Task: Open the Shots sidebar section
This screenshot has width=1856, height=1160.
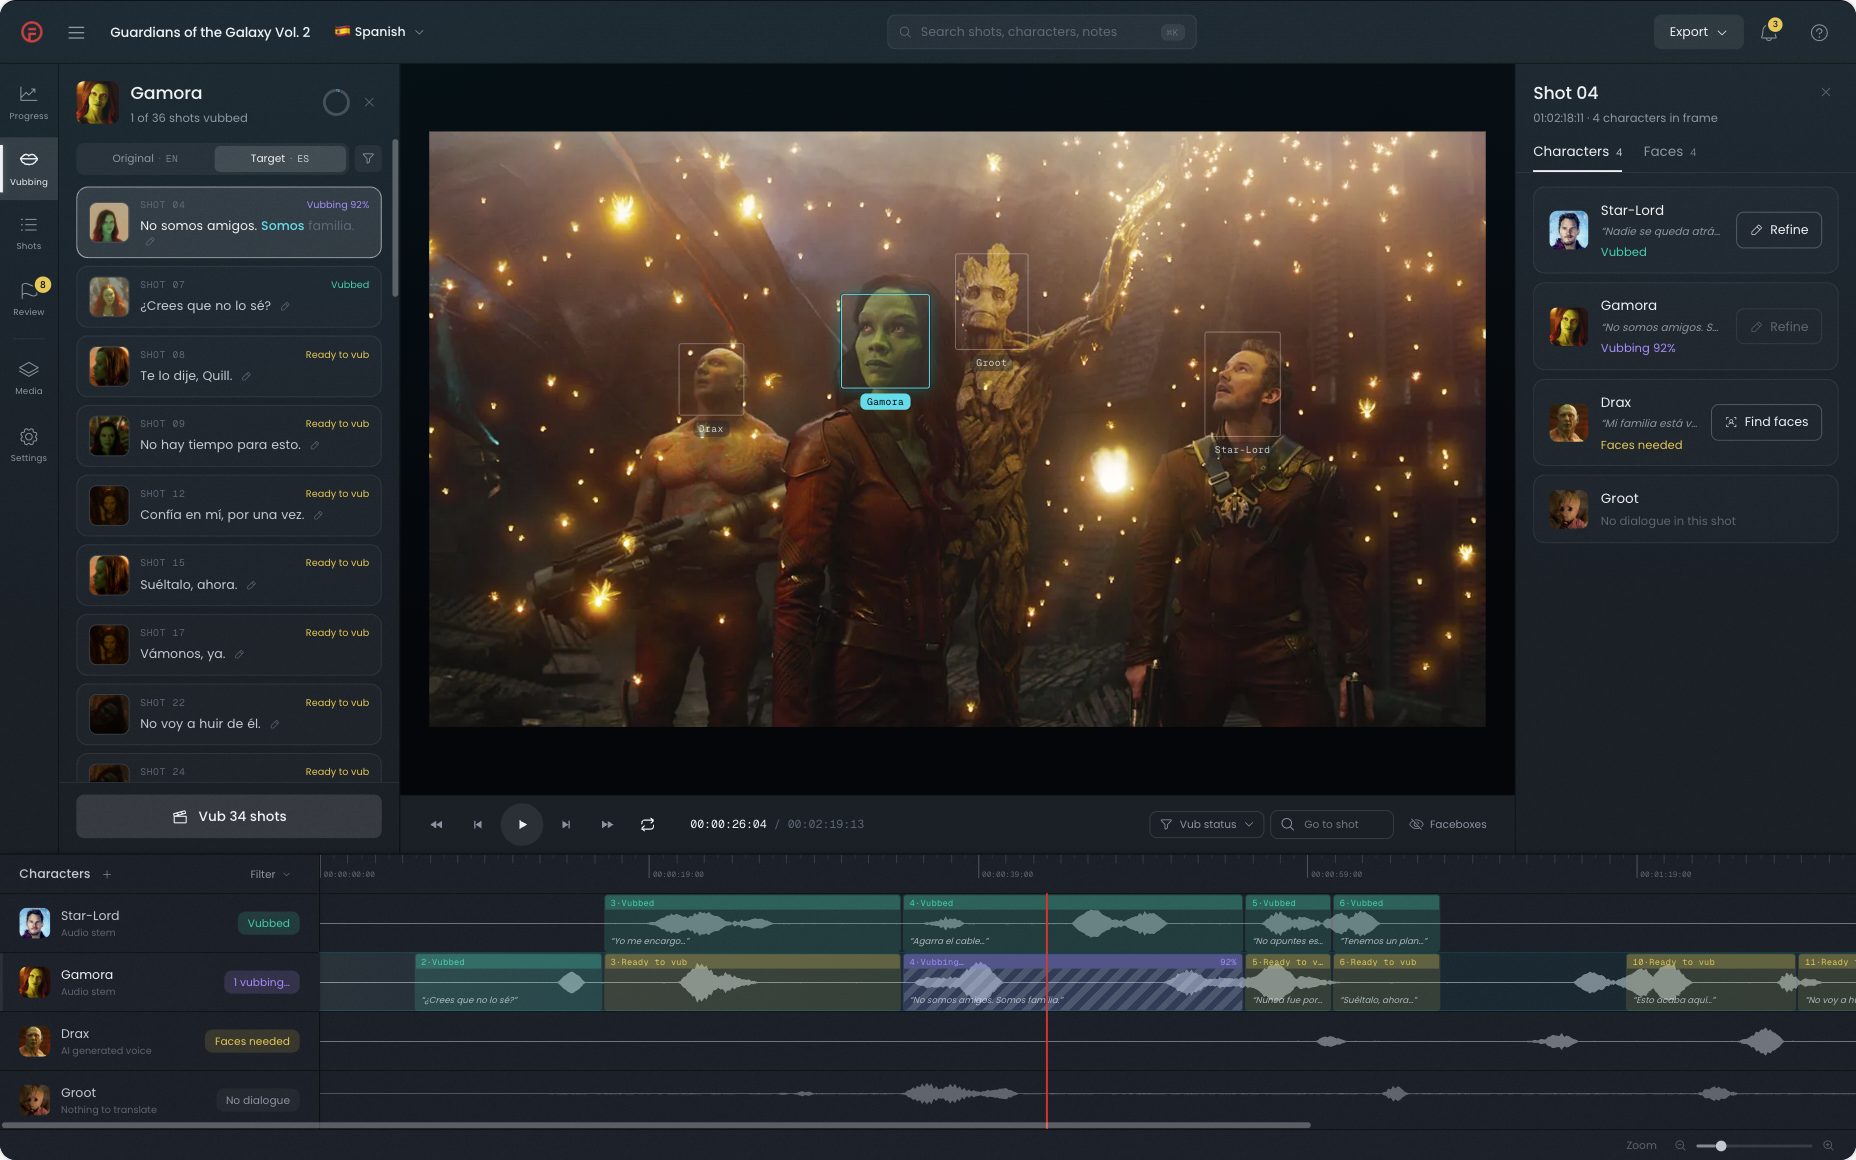Action: tap(29, 233)
